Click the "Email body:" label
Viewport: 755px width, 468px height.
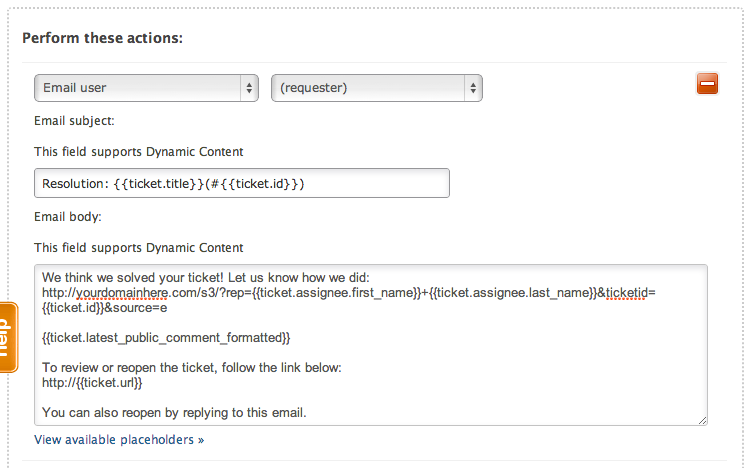(68, 216)
